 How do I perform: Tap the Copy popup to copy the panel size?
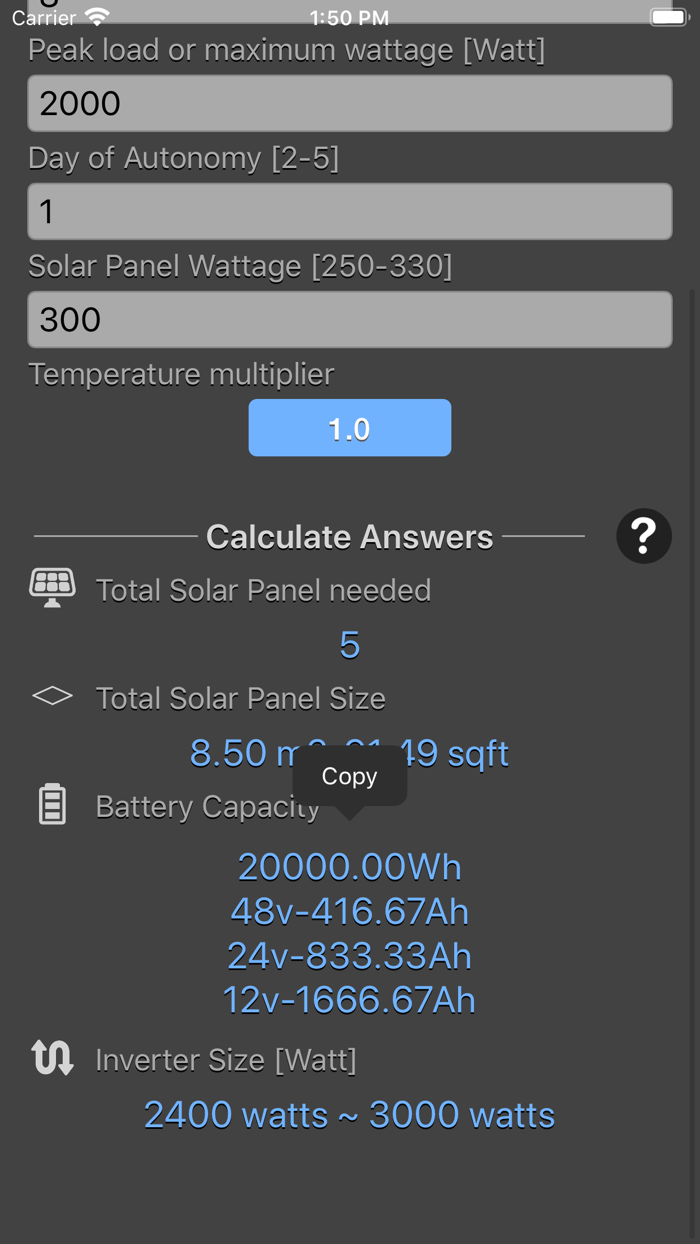tap(349, 775)
